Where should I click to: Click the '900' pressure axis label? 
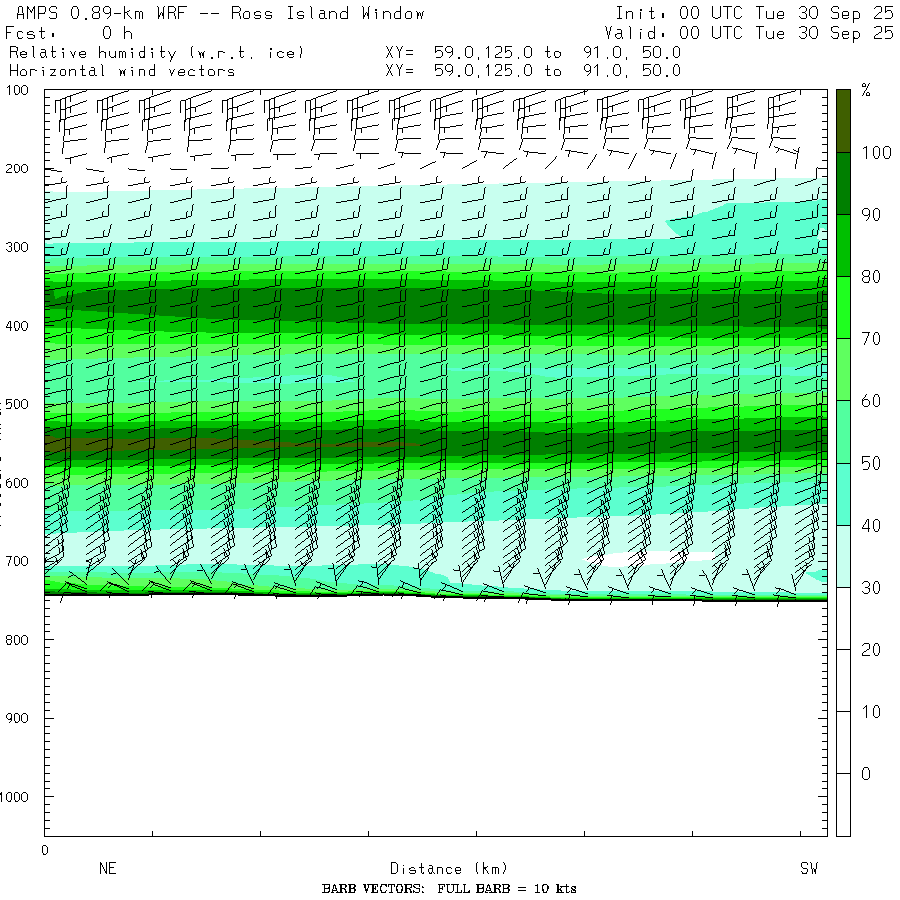[17, 718]
